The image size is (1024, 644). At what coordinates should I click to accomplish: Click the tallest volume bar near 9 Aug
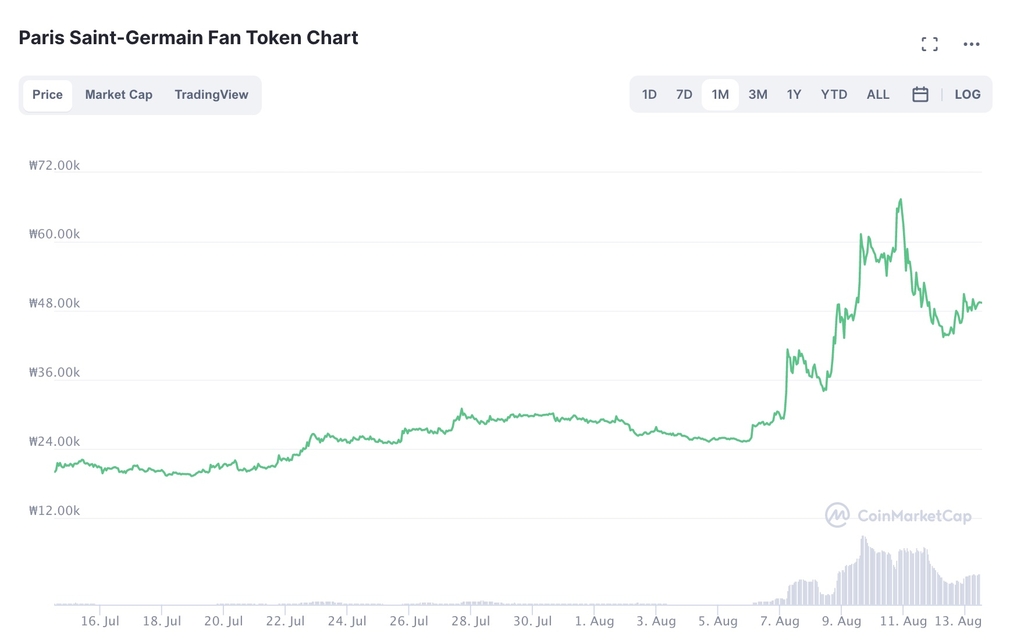[863, 570]
